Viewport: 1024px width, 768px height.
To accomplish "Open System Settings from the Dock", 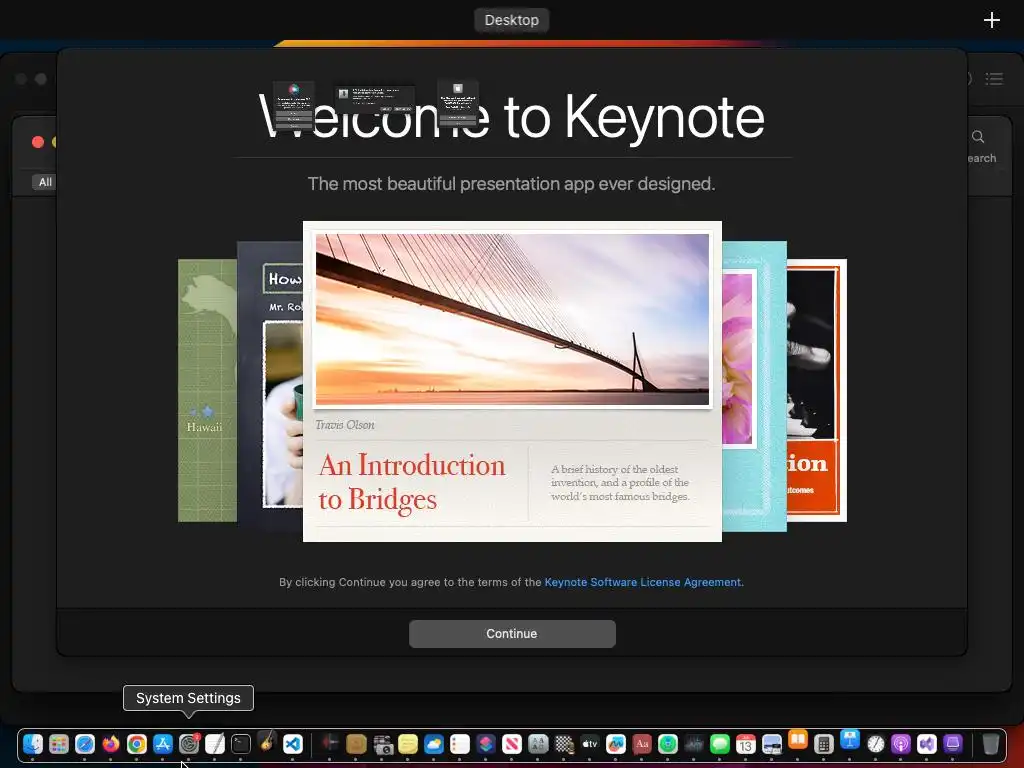I will pyautogui.click(x=189, y=744).
